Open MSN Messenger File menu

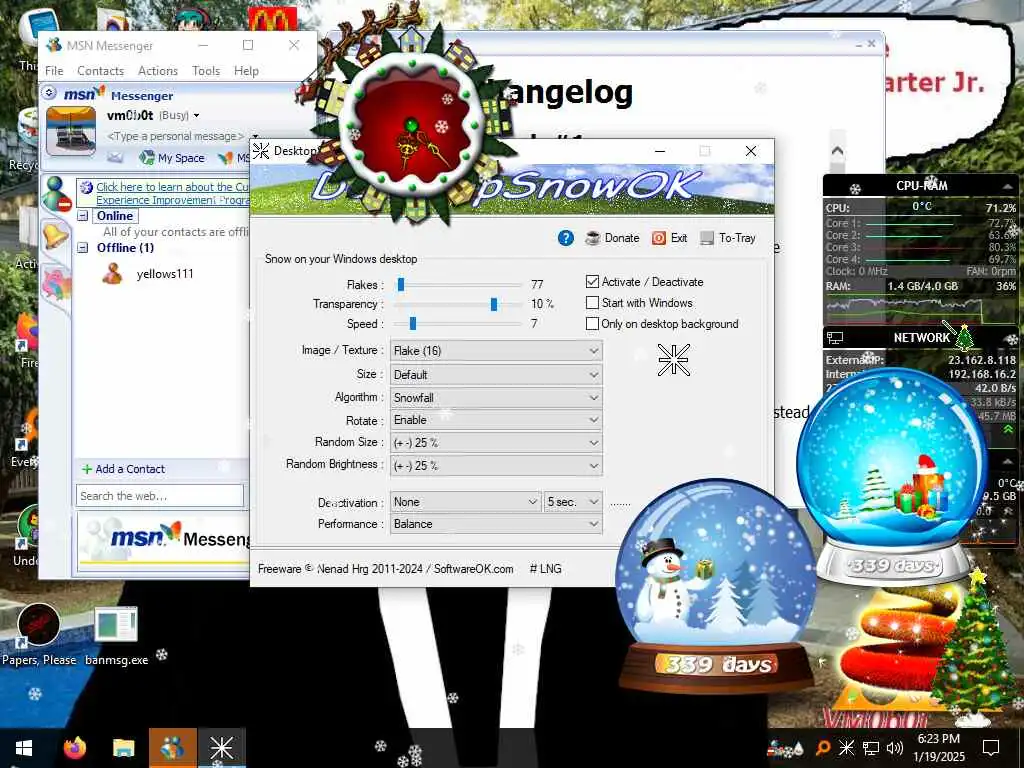pyautogui.click(x=54, y=71)
